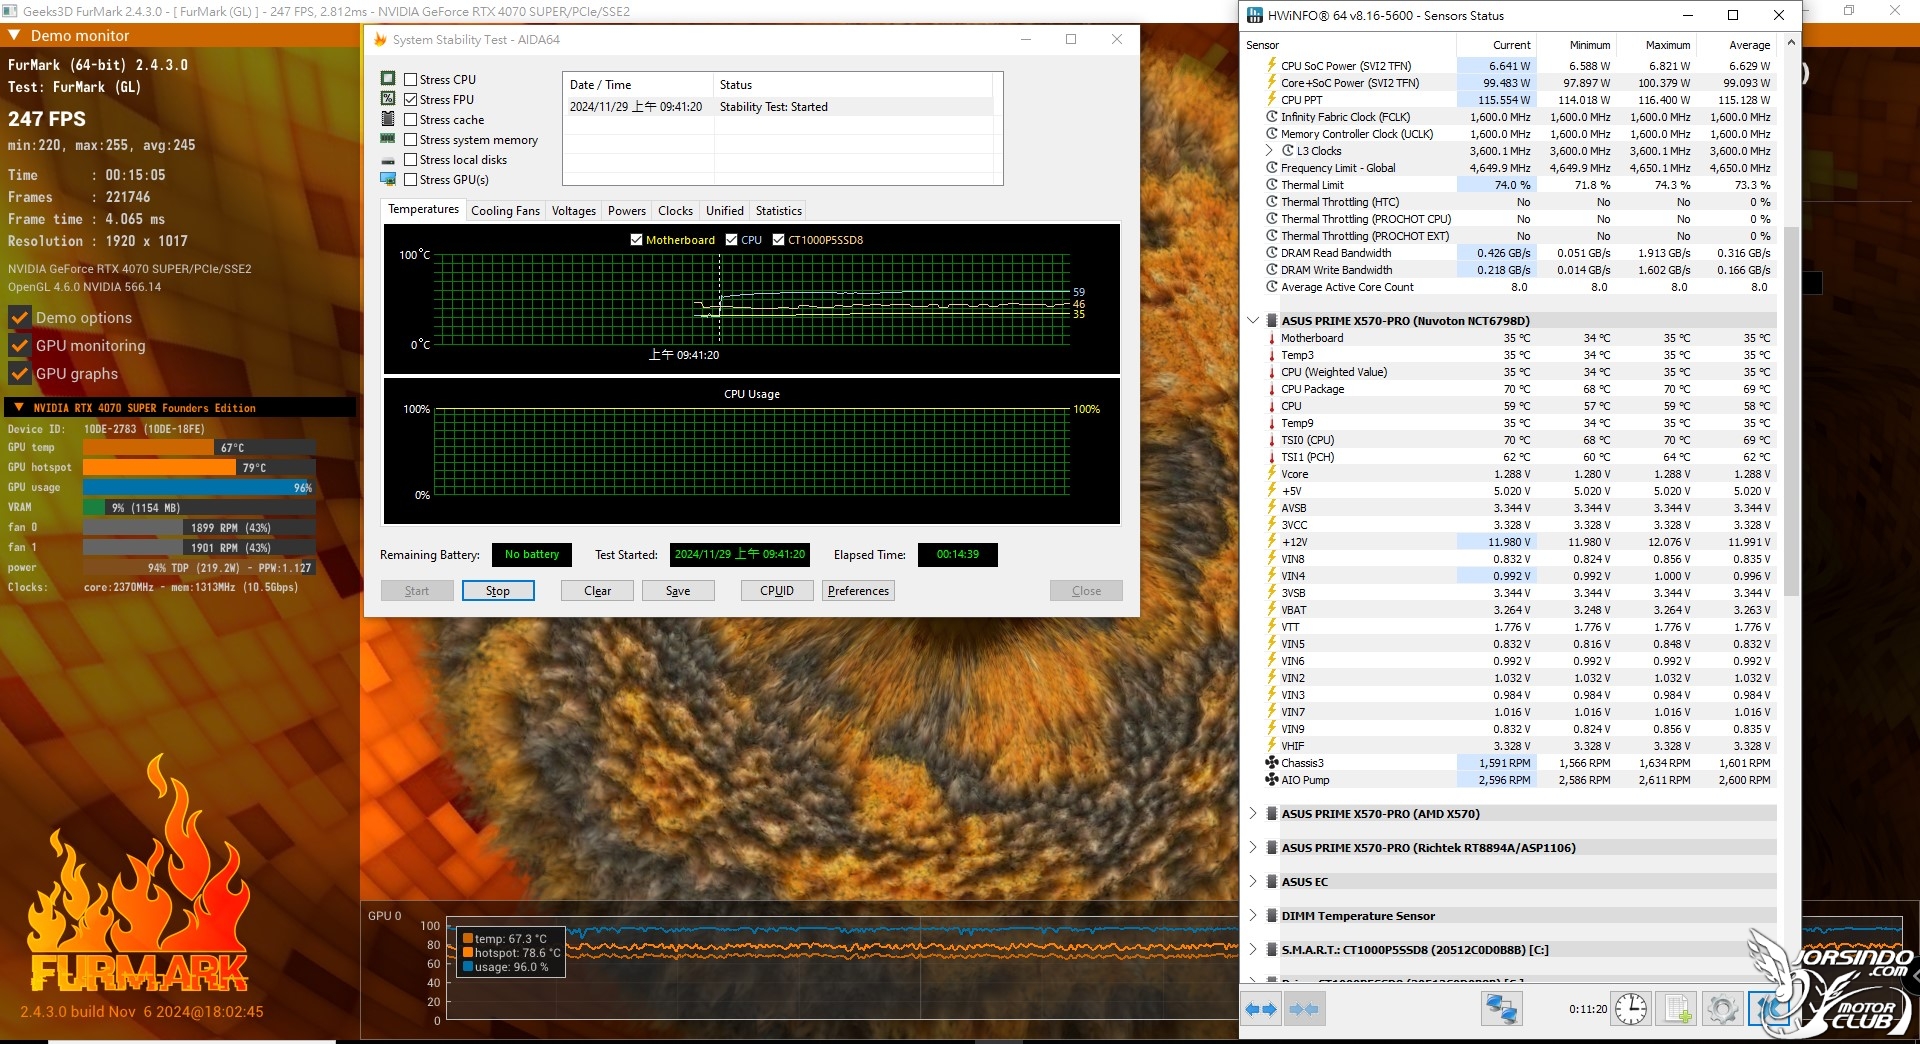1920x1044 pixels.
Task: Collapse the NVIDIA RTX 4070 SUPER section
Action: point(19,408)
